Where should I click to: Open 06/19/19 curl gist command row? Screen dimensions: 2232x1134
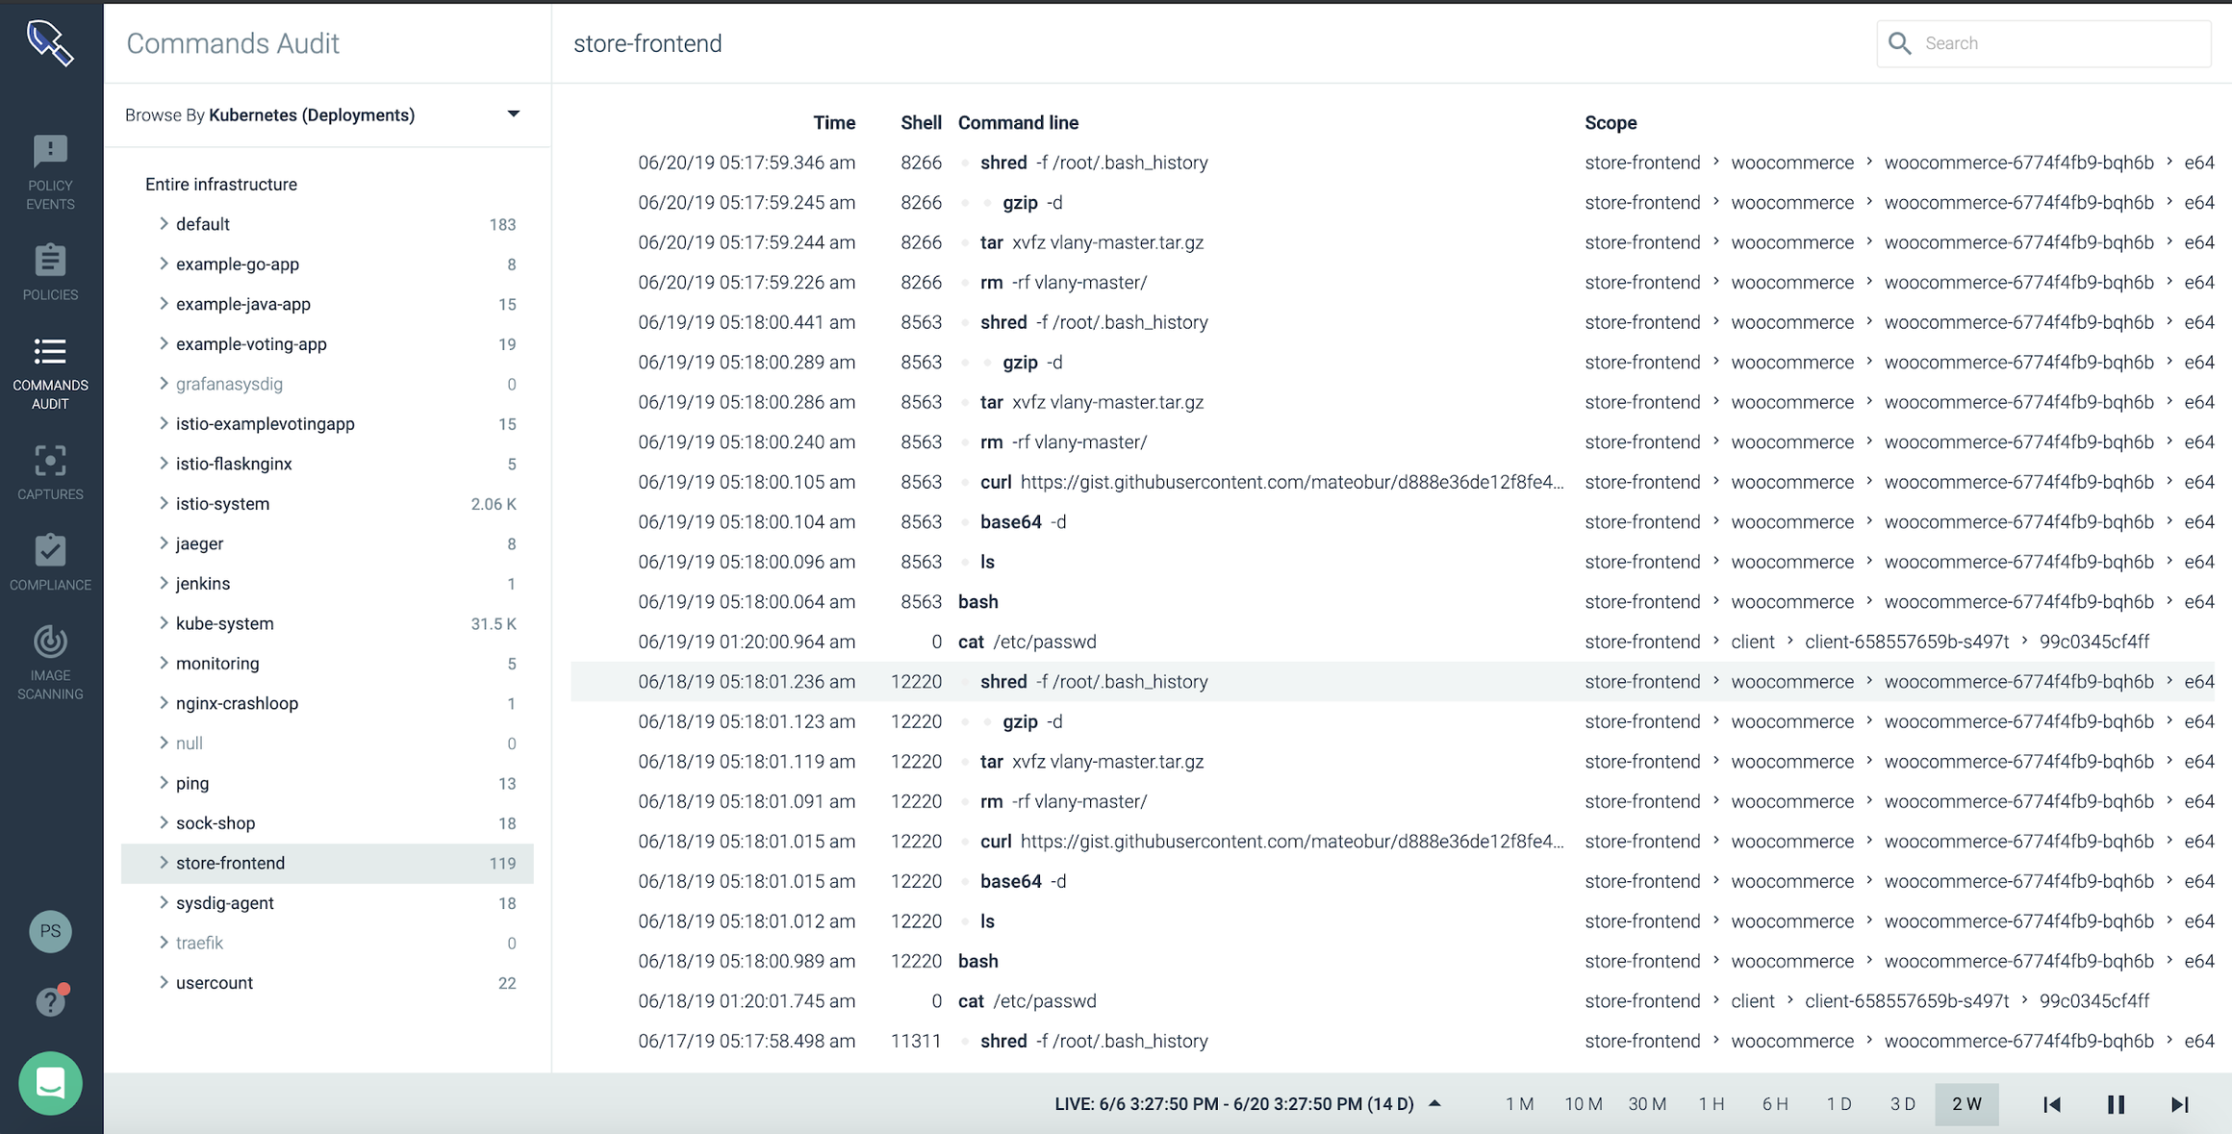click(1393, 482)
